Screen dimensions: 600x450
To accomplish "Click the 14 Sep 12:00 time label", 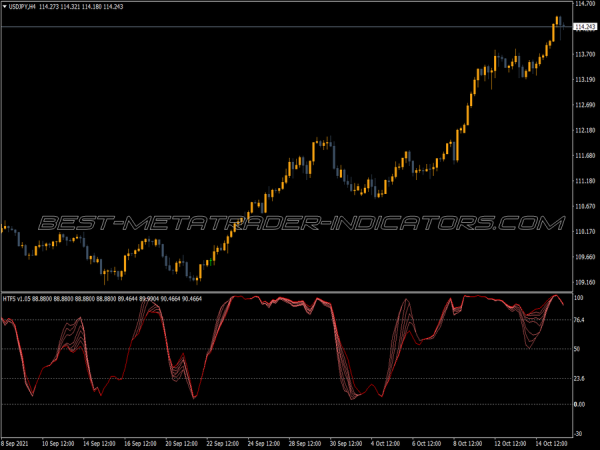I will (x=99, y=444).
